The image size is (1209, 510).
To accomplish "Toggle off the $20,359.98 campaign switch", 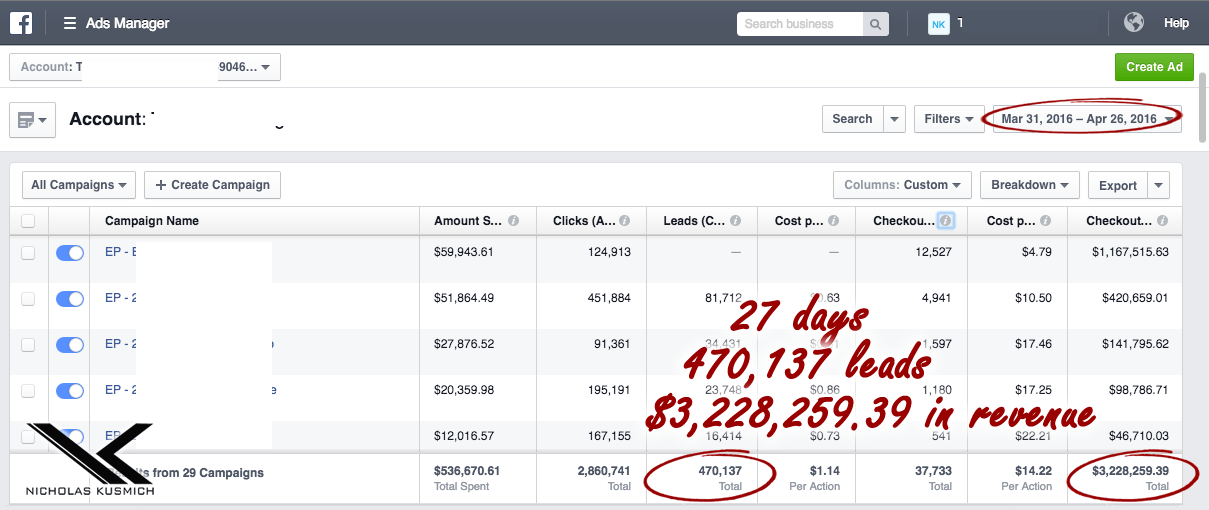I will click(70, 390).
